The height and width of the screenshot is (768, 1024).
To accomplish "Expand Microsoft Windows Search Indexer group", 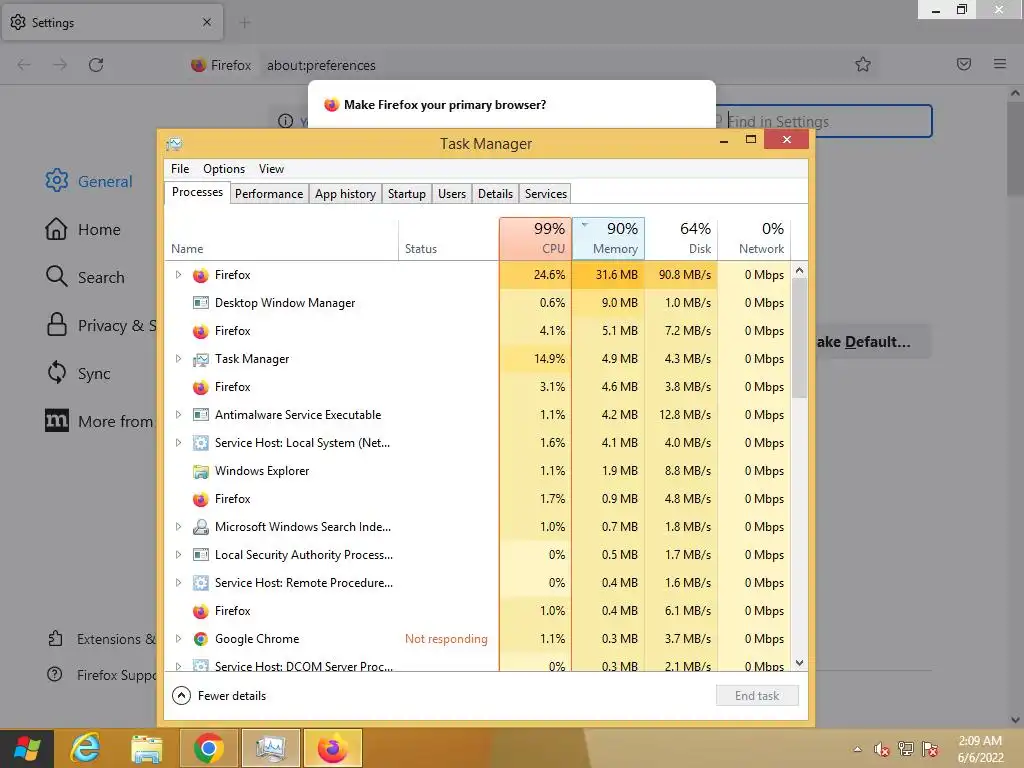I will [x=178, y=526].
